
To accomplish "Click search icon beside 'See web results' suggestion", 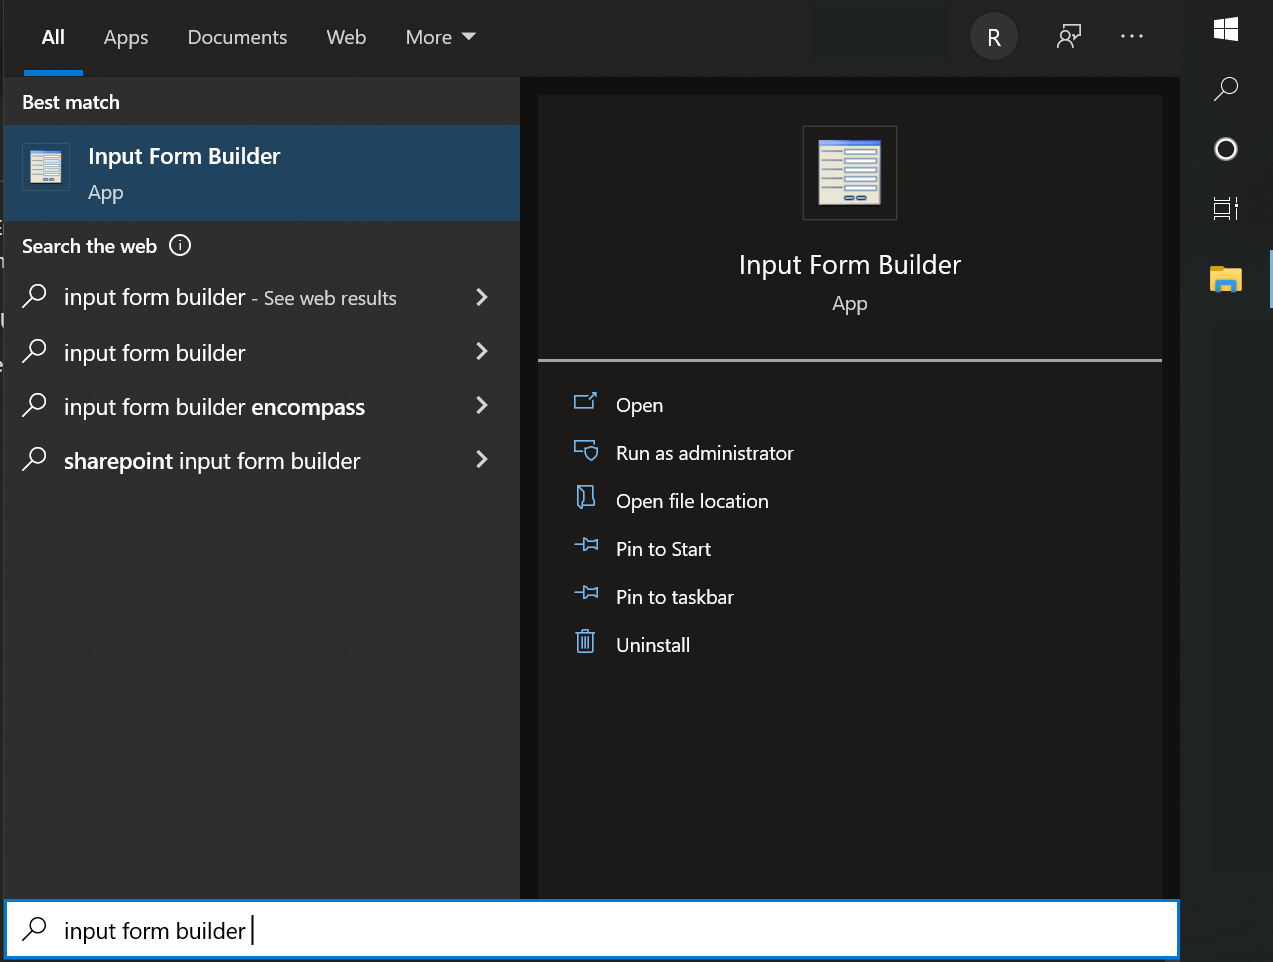I will coord(35,296).
